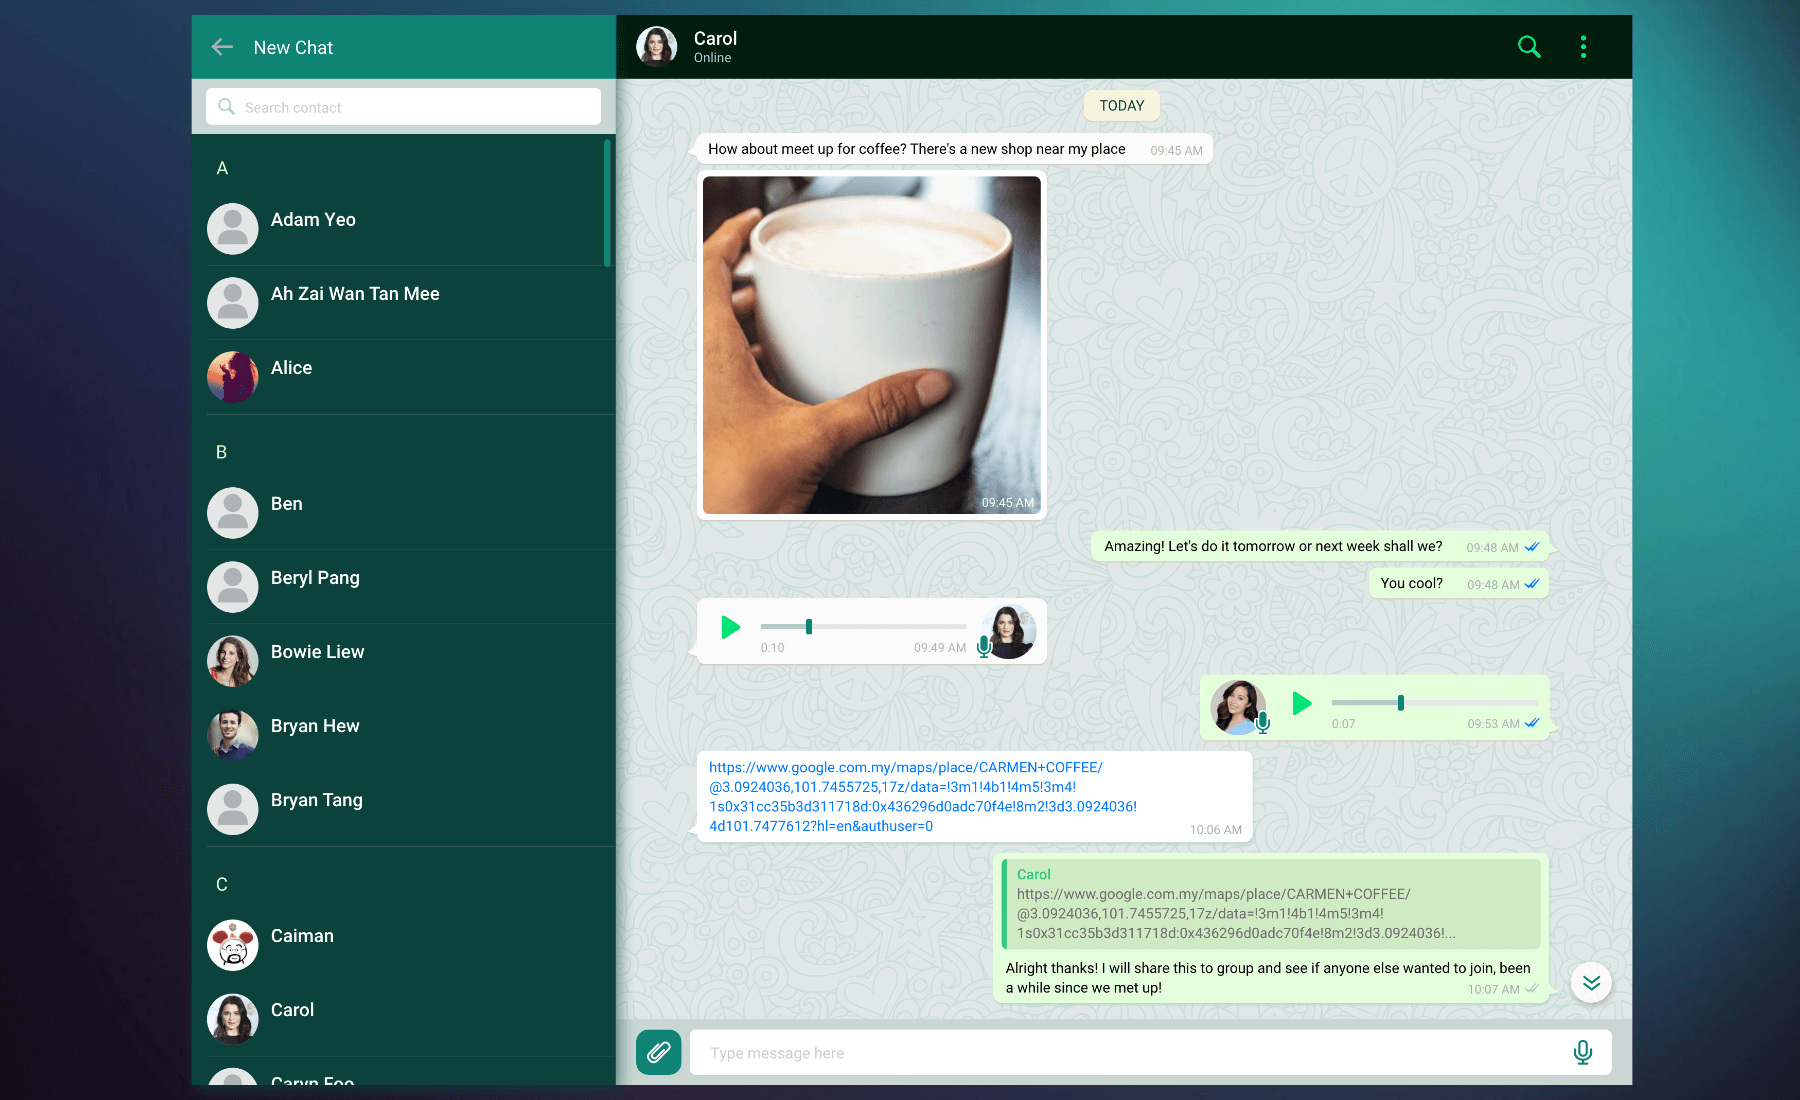Viewport: 1800px width, 1100px height.
Task: Open chat with Beryl Pang
Action: [x=410, y=587]
